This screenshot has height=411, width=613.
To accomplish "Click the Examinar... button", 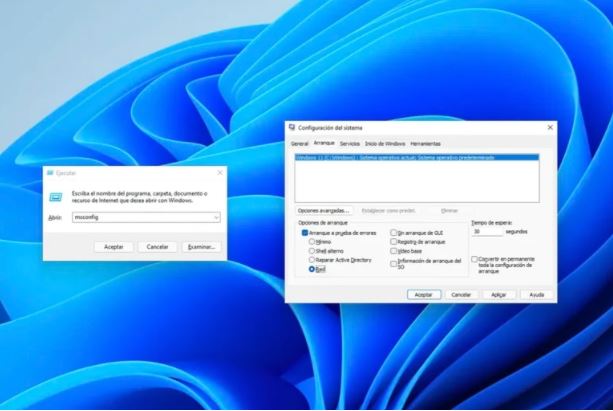I will [201, 247].
